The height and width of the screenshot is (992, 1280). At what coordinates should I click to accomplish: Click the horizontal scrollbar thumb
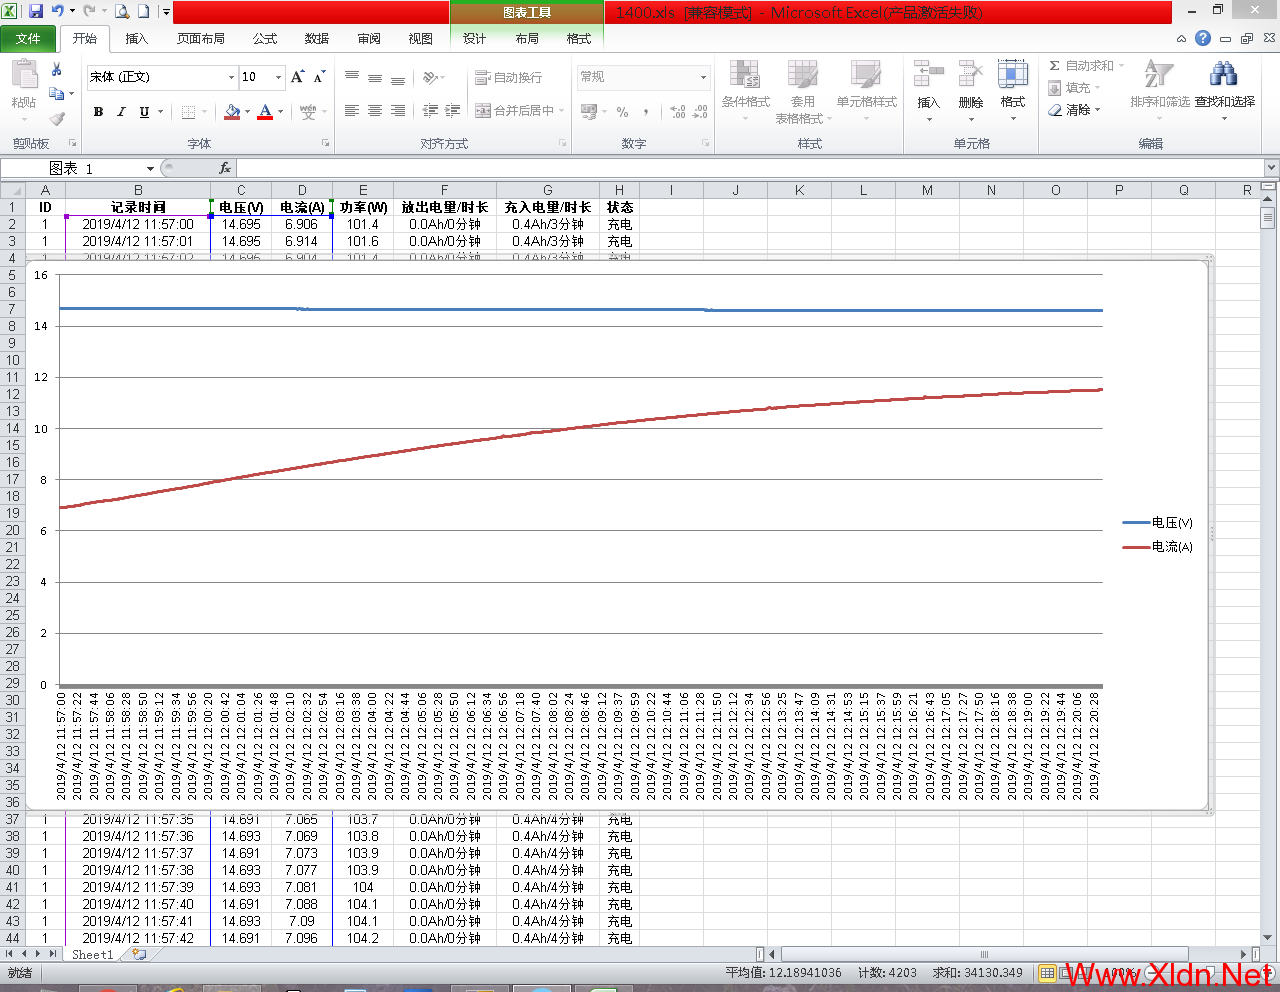[x=984, y=955]
